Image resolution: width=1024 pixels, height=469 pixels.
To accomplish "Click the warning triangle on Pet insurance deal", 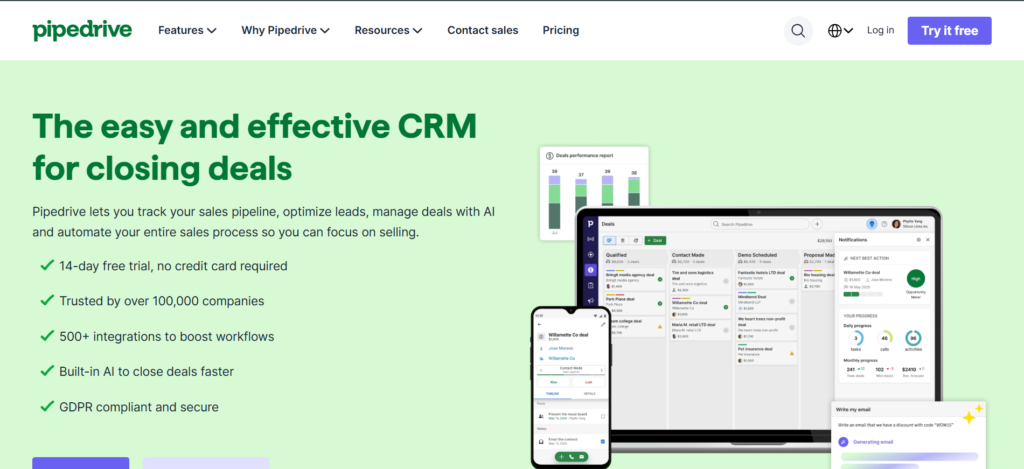I will pos(792,353).
